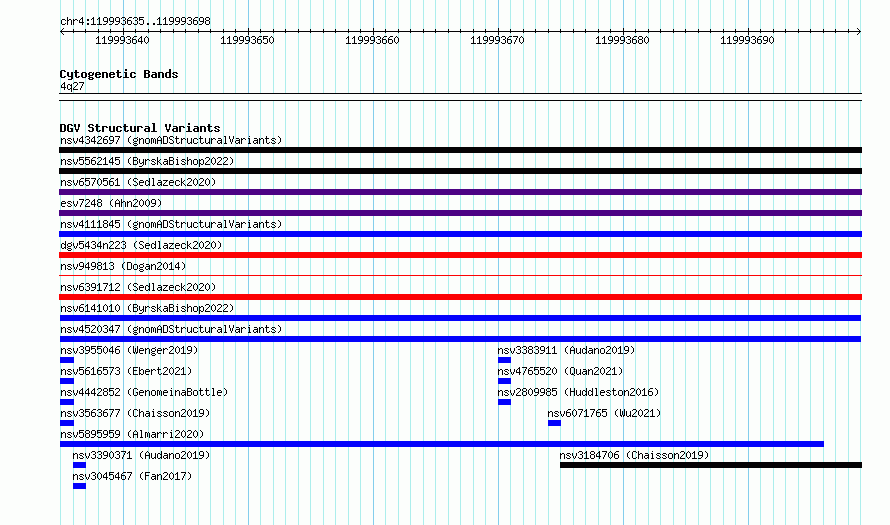Click small blue marker under nsv3045467
This screenshot has height=525, width=890.
coord(79,486)
